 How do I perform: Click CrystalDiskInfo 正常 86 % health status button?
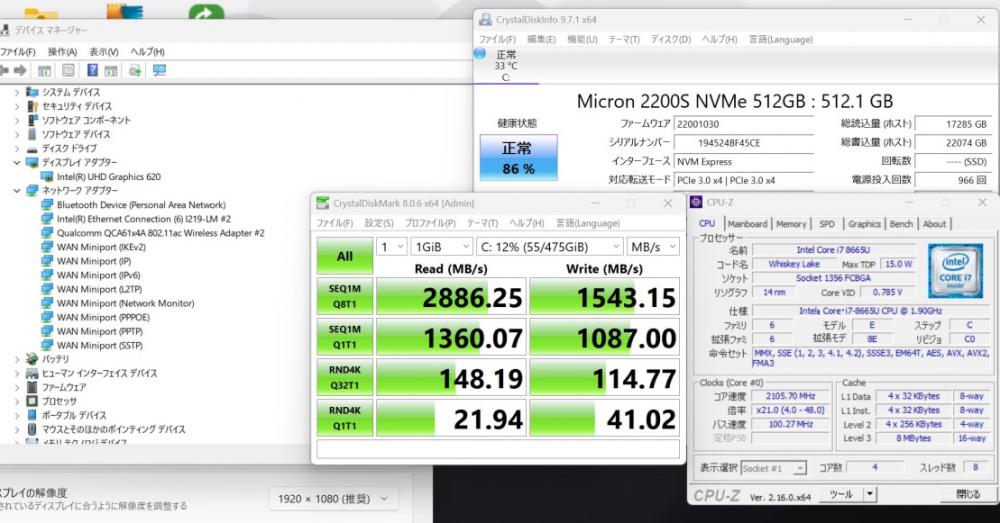[x=518, y=158]
